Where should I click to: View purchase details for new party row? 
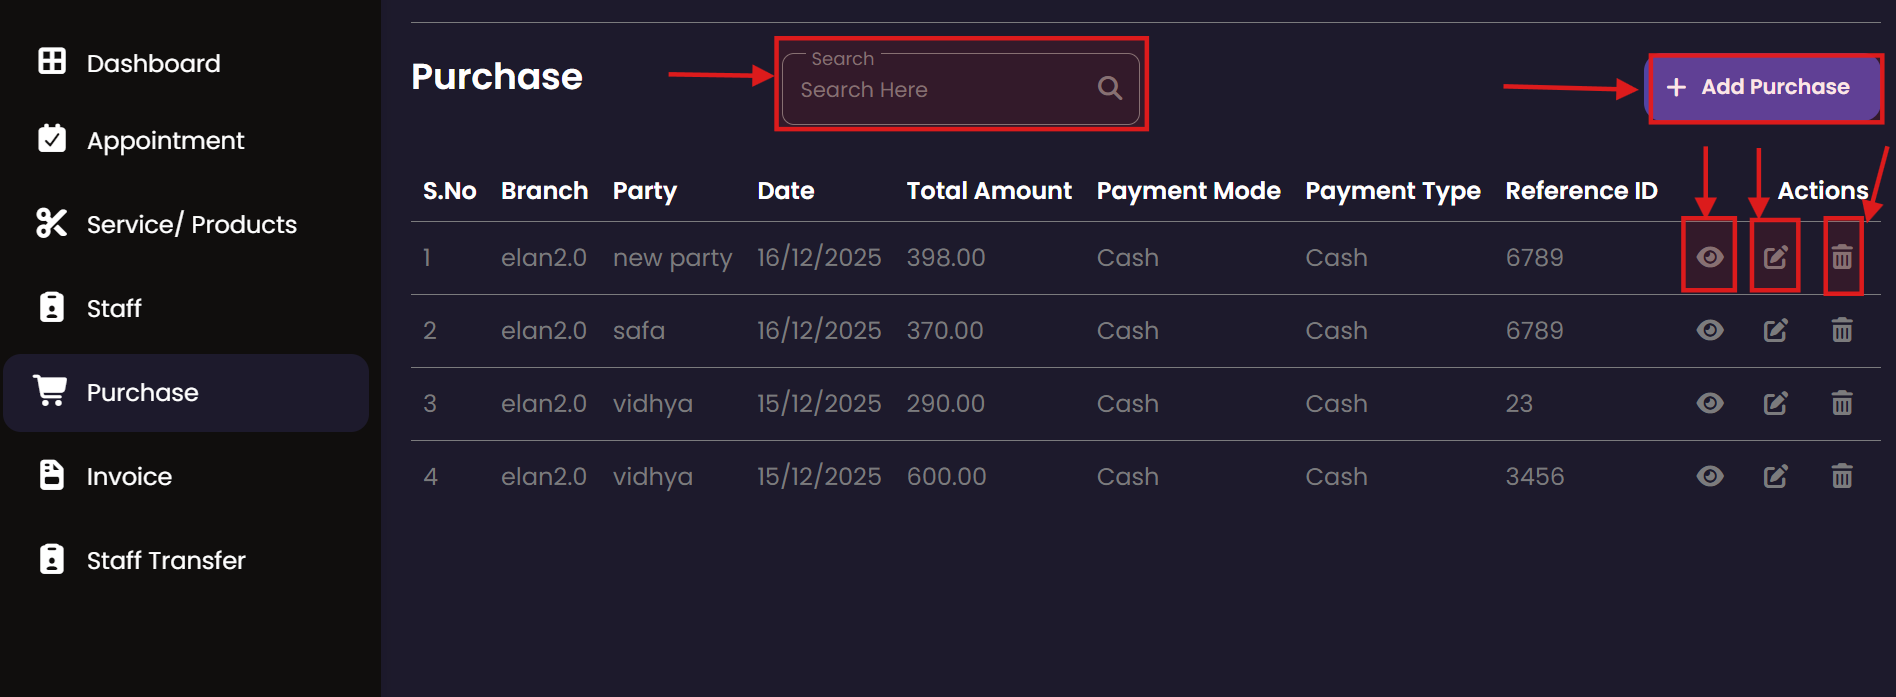(x=1710, y=257)
